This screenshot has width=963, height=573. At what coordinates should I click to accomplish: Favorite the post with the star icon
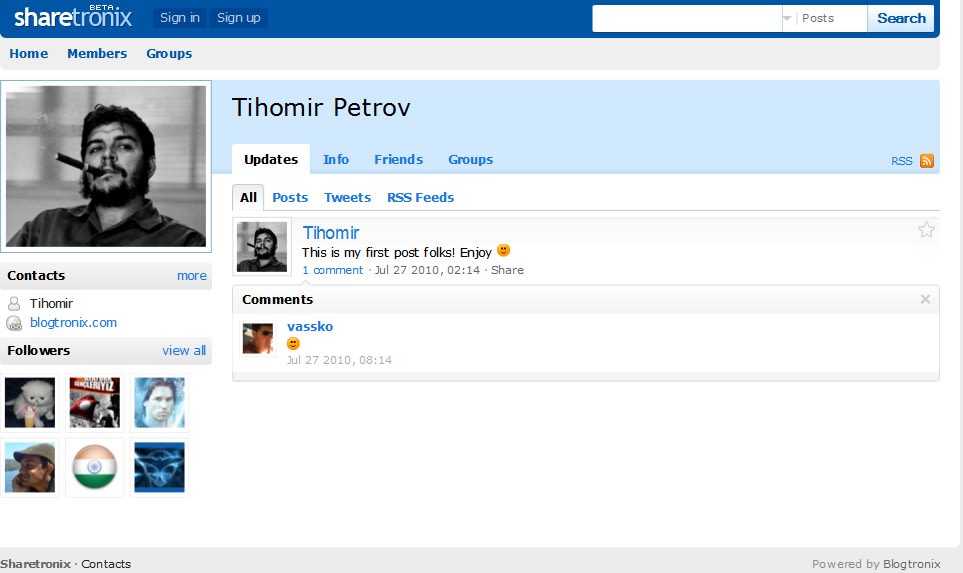click(x=926, y=230)
